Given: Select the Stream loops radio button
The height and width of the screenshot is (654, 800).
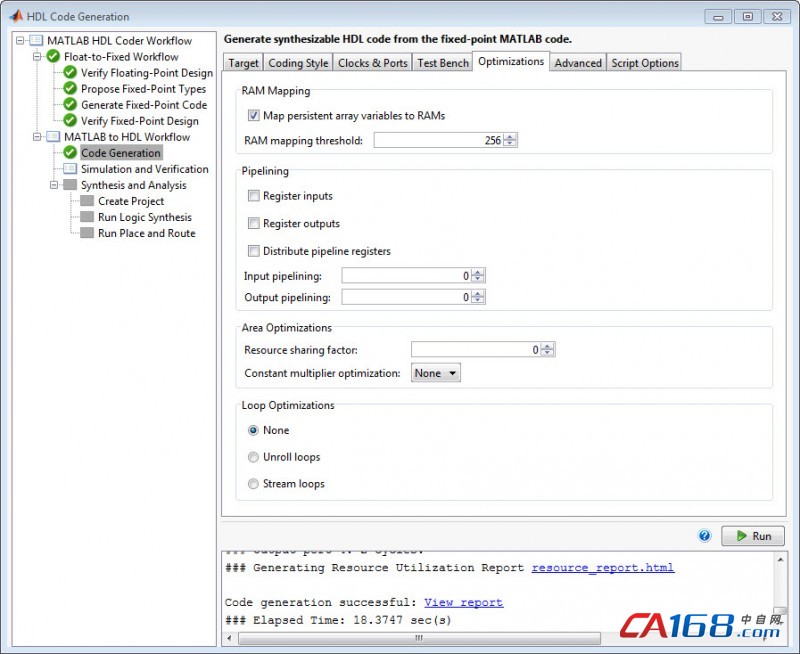Looking at the screenshot, I should click(253, 484).
